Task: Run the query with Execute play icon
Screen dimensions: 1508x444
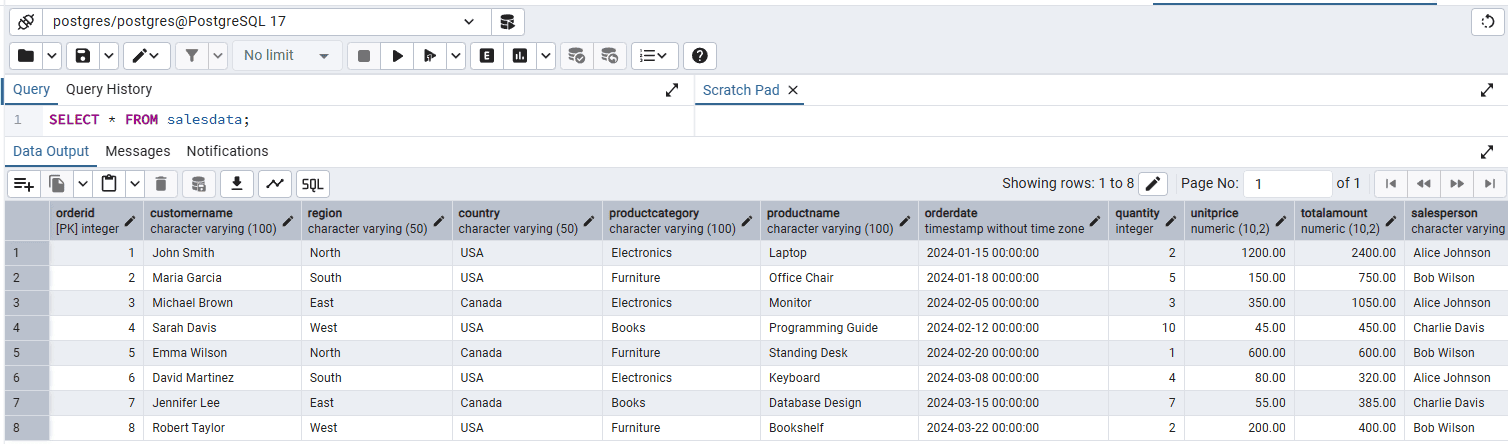Action: point(397,56)
